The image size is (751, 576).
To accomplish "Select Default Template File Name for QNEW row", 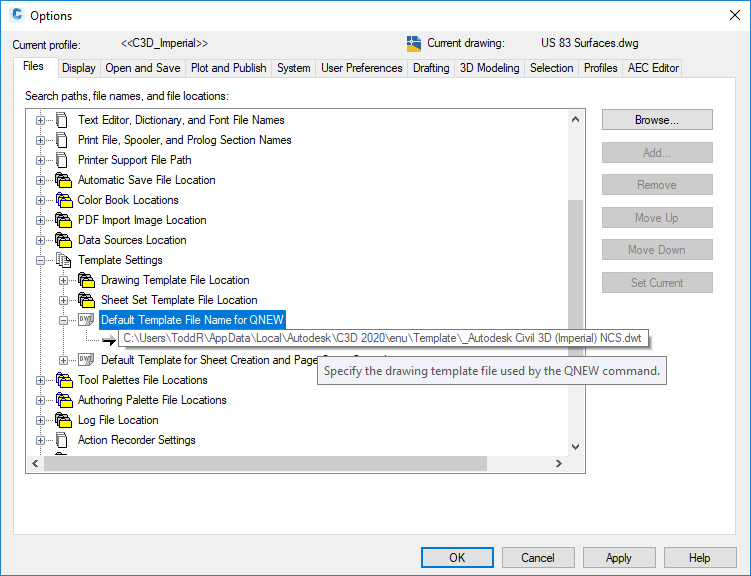I will [x=193, y=320].
